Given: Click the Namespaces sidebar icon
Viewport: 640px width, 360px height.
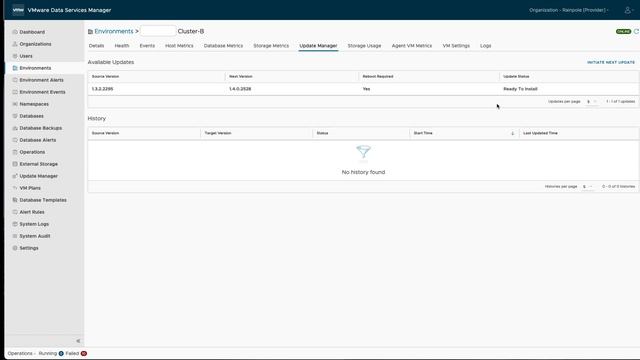Looking at the screenshot, I should [15, 104].
